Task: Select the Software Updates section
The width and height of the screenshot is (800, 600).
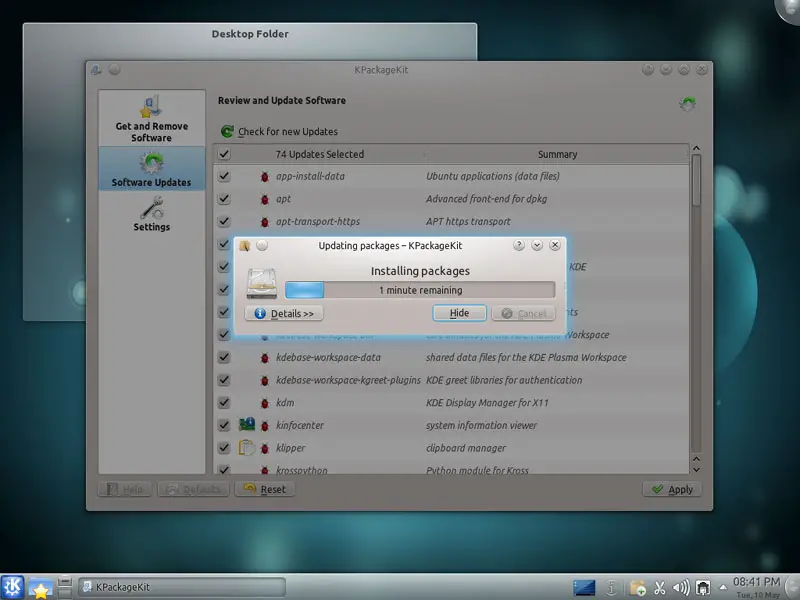Action: [x=152, y=169]
